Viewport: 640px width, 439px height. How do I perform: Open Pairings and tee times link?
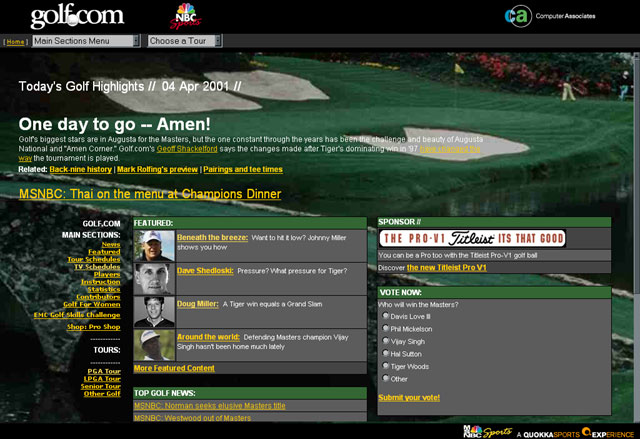pyautogui.click(x=243, y=169)
